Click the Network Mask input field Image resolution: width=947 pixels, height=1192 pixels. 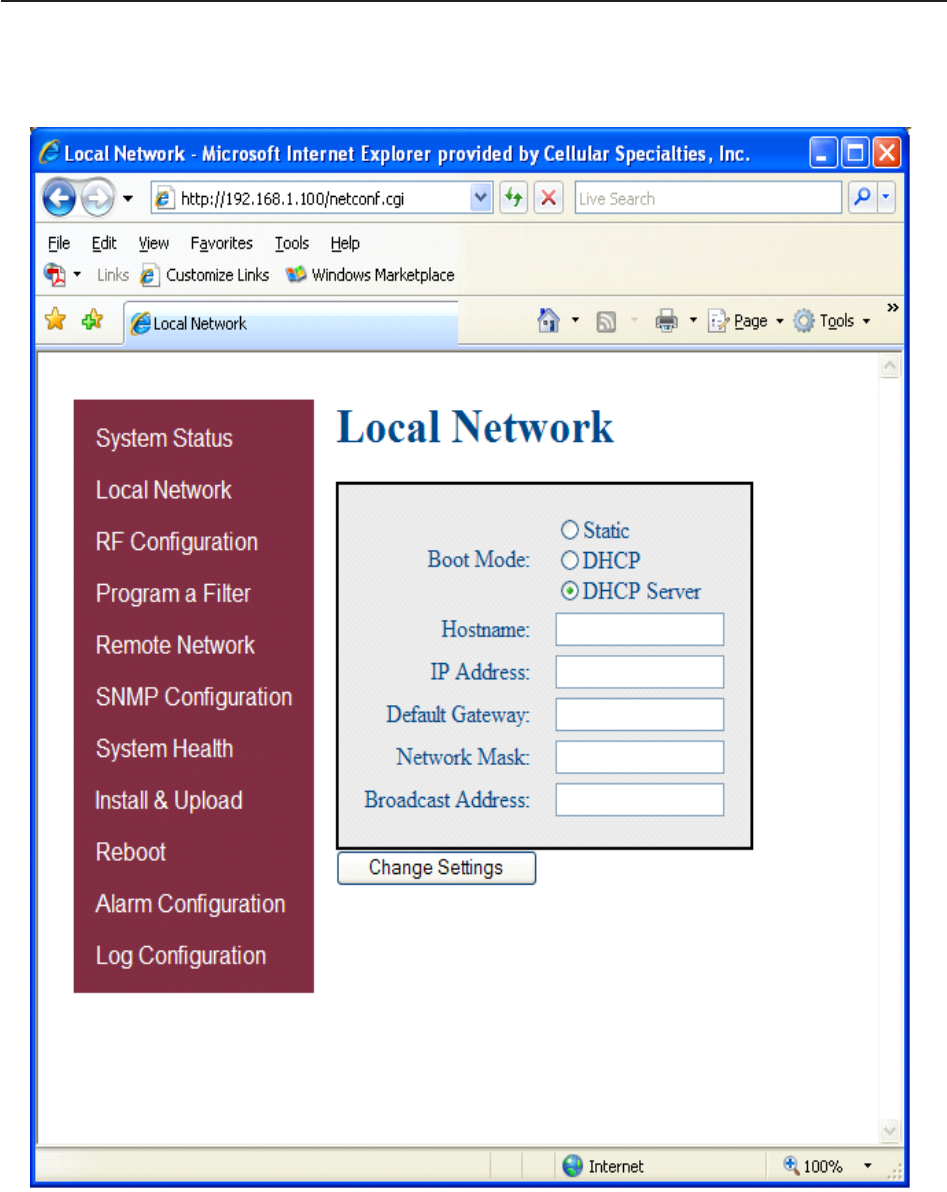[x=639, y=757]
